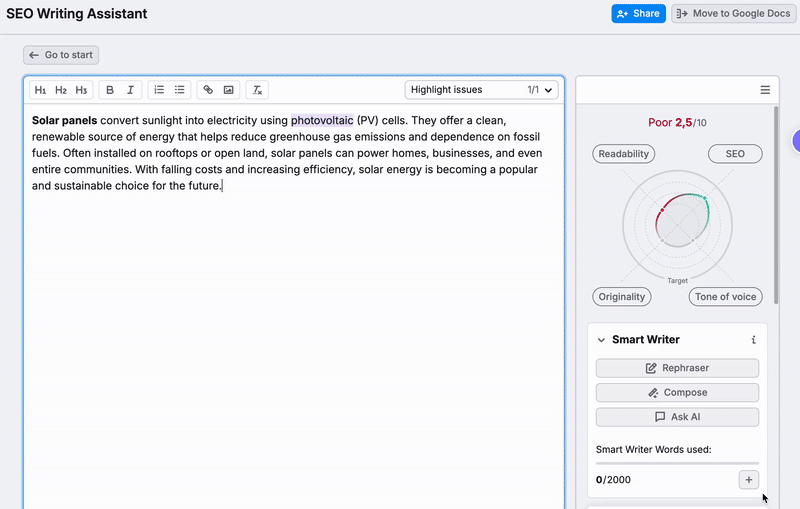Viewport: 800px width, 509px height.
Task: Open the side panel hamburger menu
Action: click(765, 90)
